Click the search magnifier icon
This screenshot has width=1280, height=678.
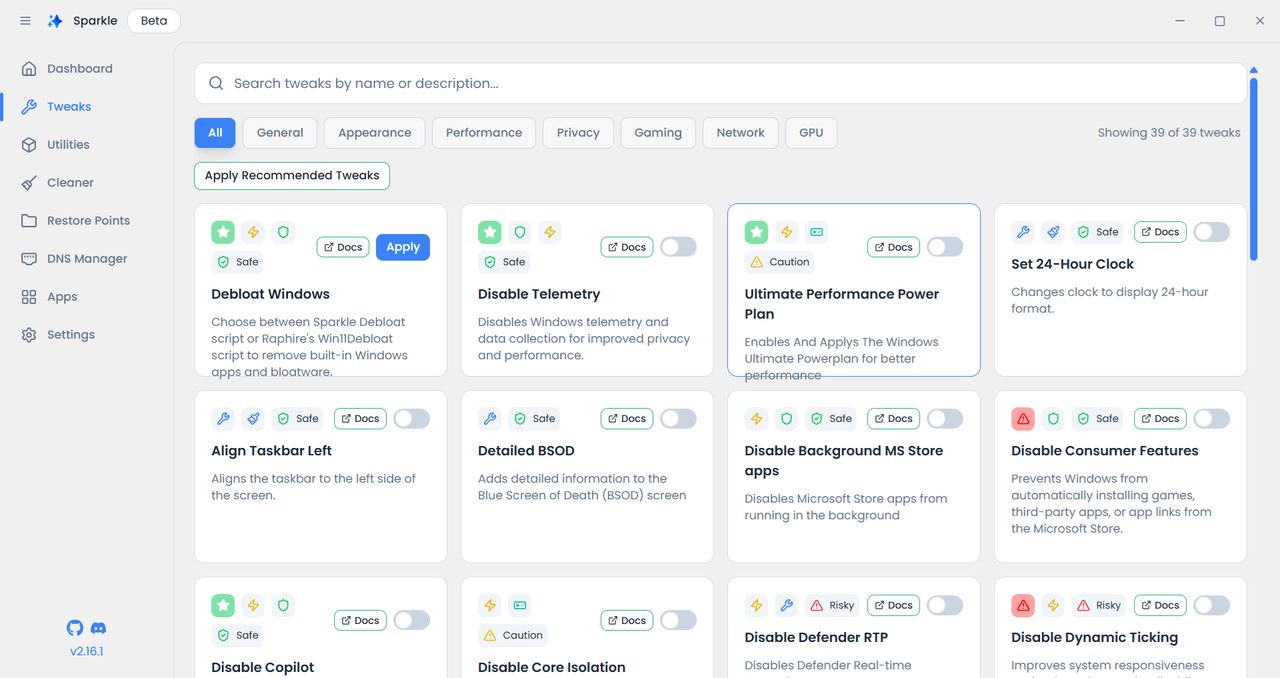pyautogui.click(x=216, y=84)
